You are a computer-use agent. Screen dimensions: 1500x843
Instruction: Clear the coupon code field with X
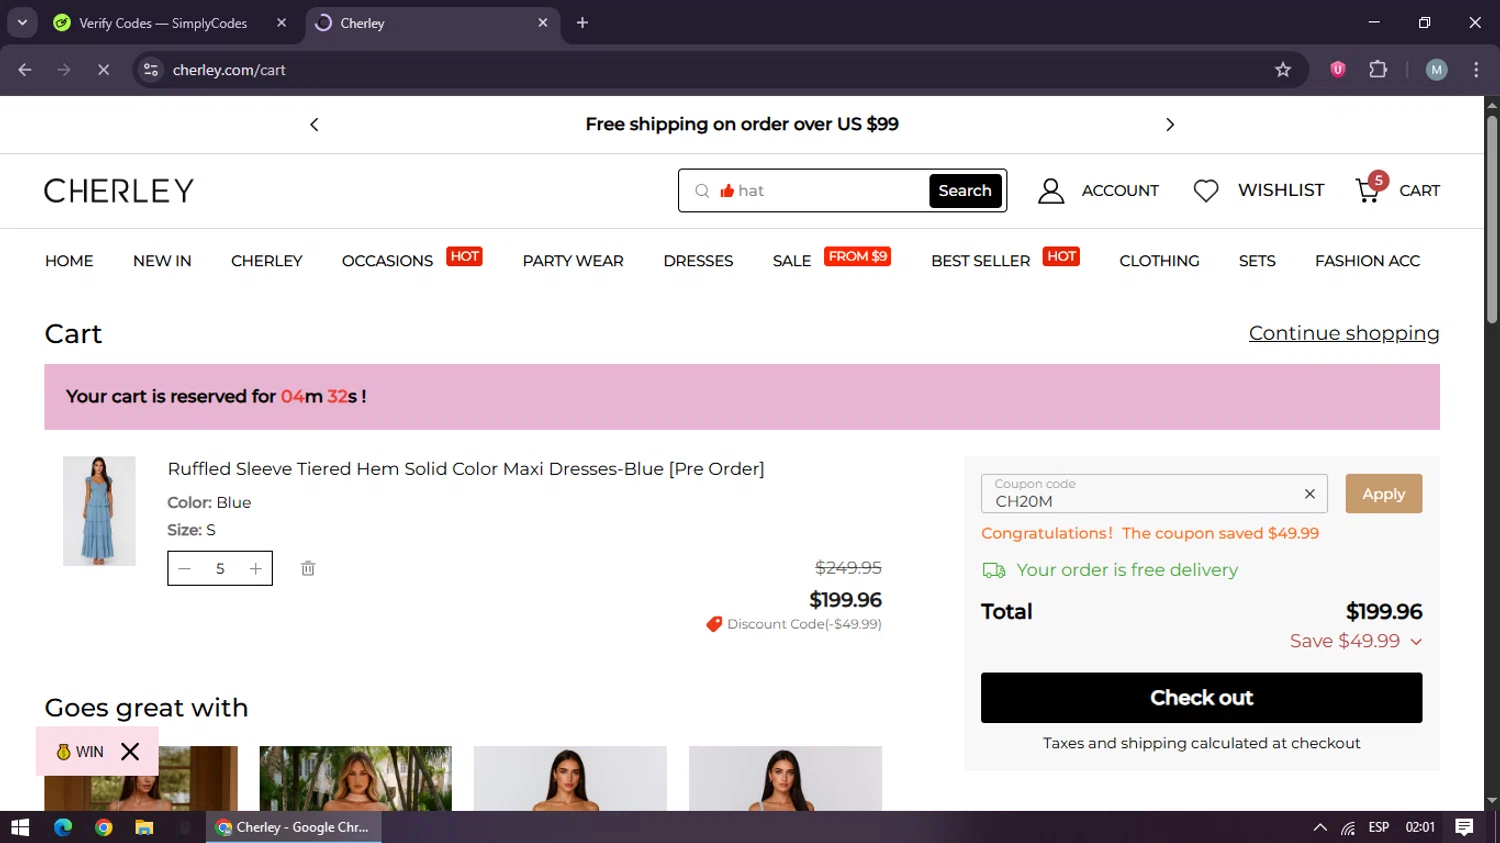tap(1310, 494)
